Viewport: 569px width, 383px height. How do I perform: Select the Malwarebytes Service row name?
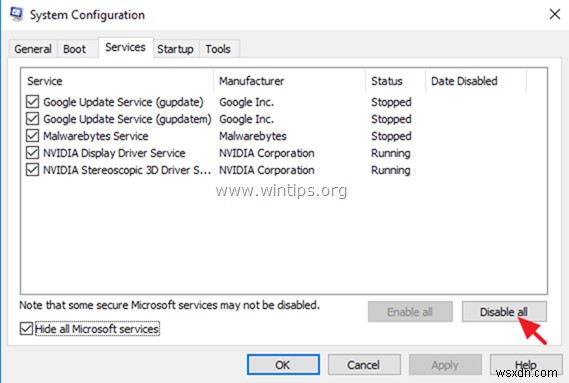point(96,136)
